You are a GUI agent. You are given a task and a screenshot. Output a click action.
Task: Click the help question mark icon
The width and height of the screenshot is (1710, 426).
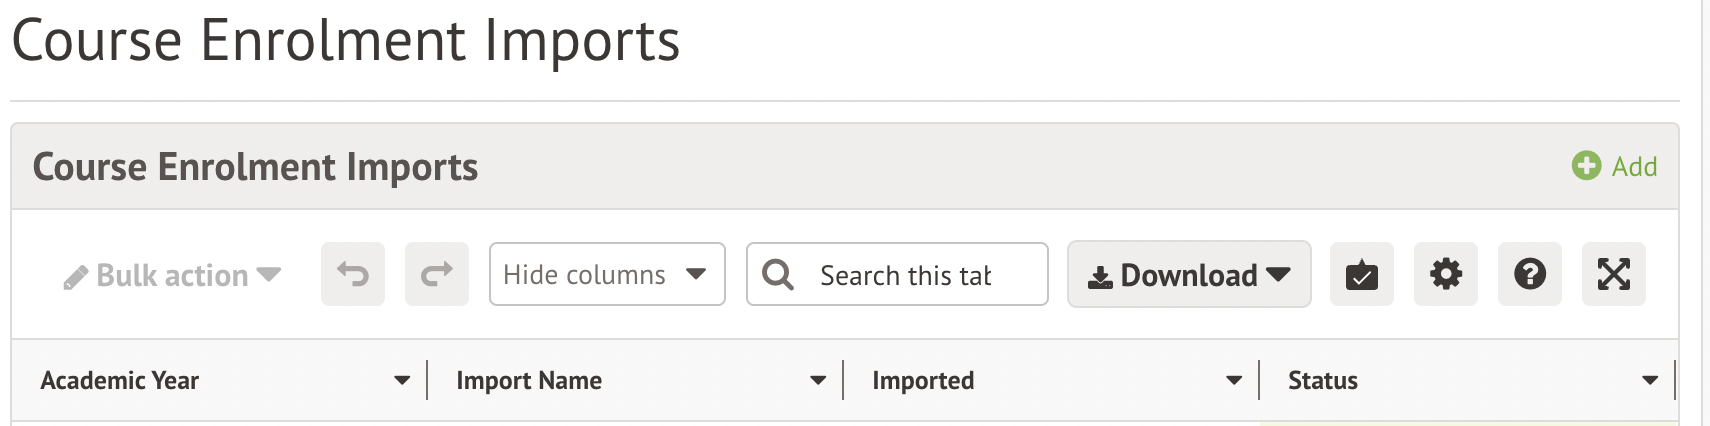tap(1529, 274)
